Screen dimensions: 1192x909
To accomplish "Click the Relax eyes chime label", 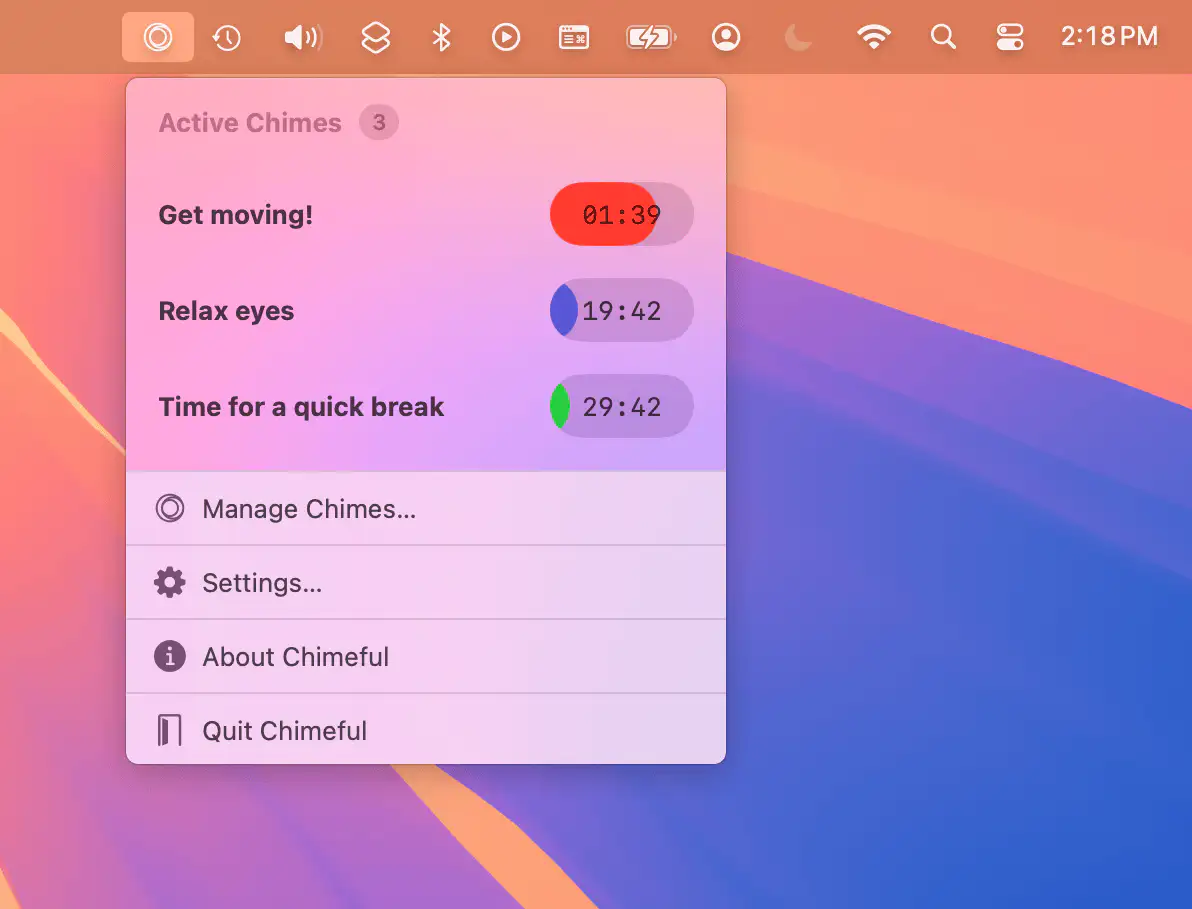I will tap(226, 311).
